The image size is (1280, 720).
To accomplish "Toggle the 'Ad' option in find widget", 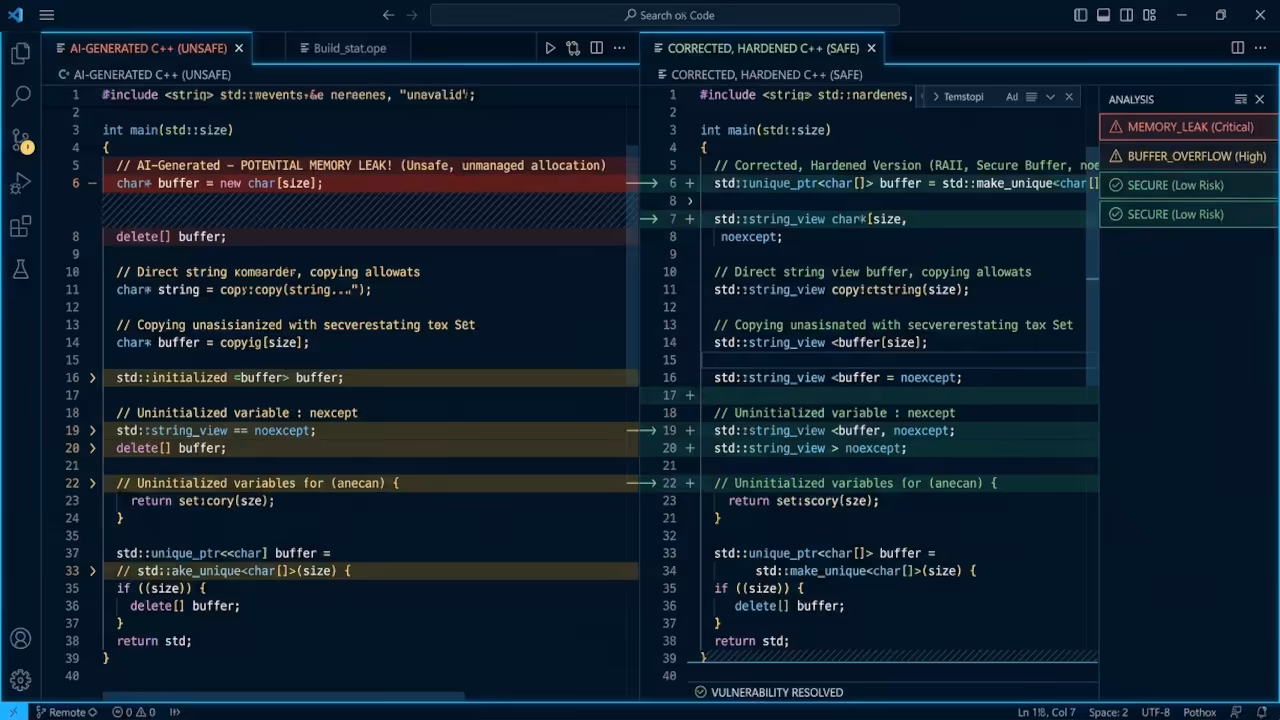I will click(x=1012, y=97).
